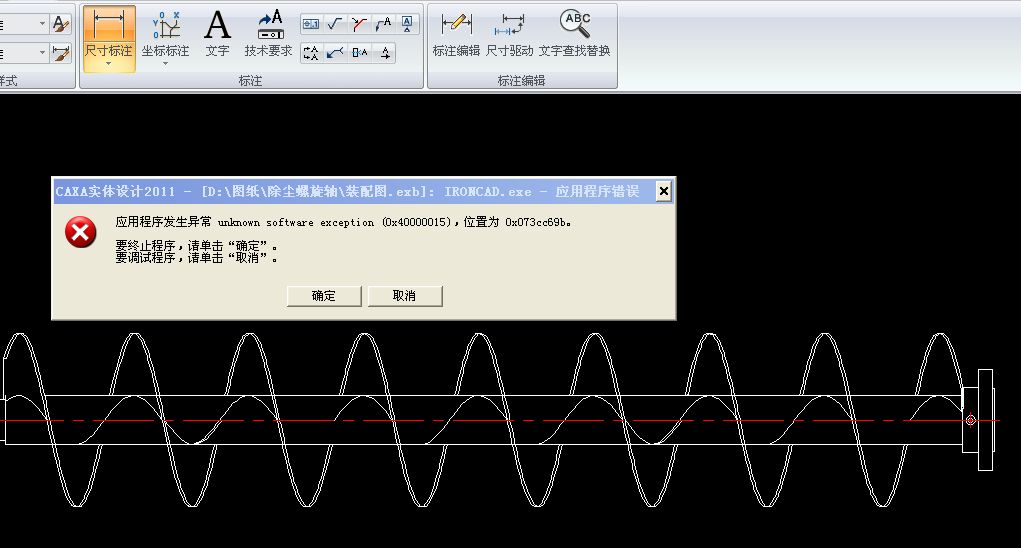Select the 尺寸标注 dimension tool

pos(108,31)
